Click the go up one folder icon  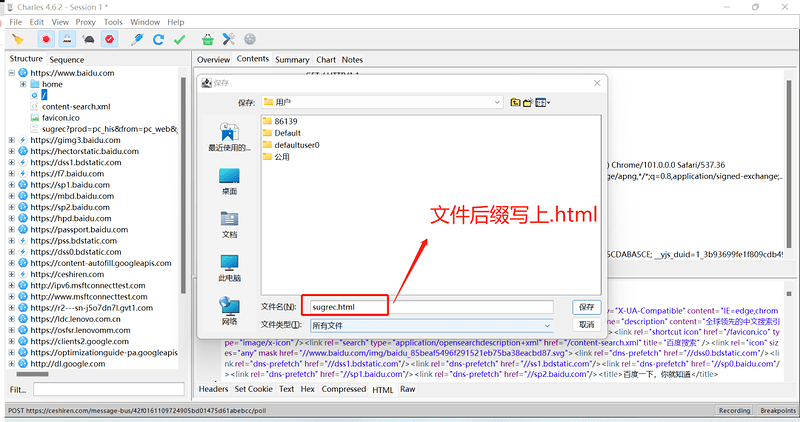tap(515, 103)
